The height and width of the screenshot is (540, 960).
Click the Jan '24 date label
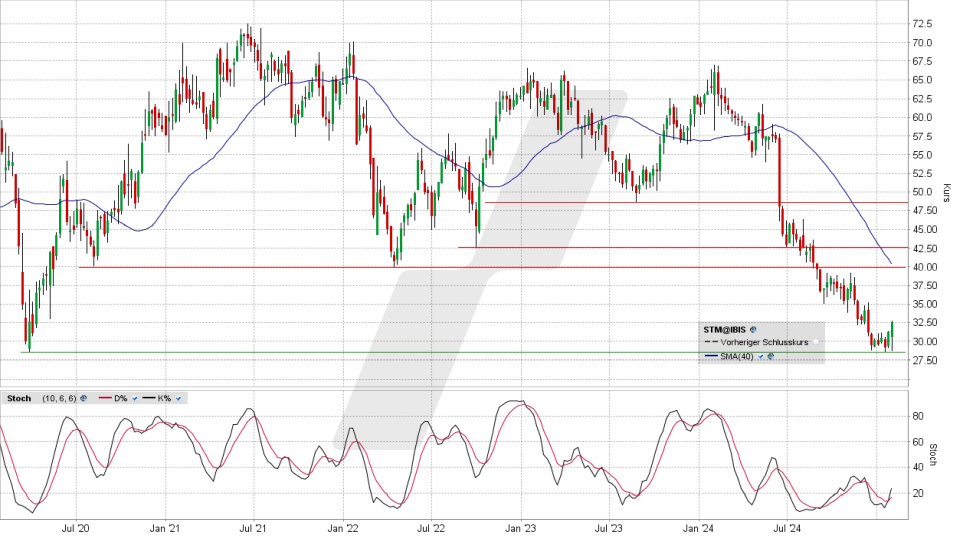699,528
